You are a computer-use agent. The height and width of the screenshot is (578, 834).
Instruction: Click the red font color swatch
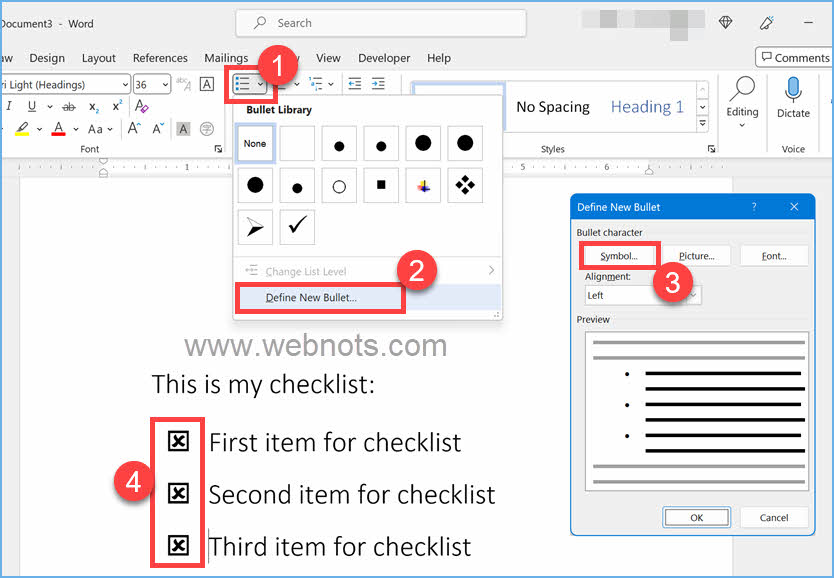tap(58, 129)
